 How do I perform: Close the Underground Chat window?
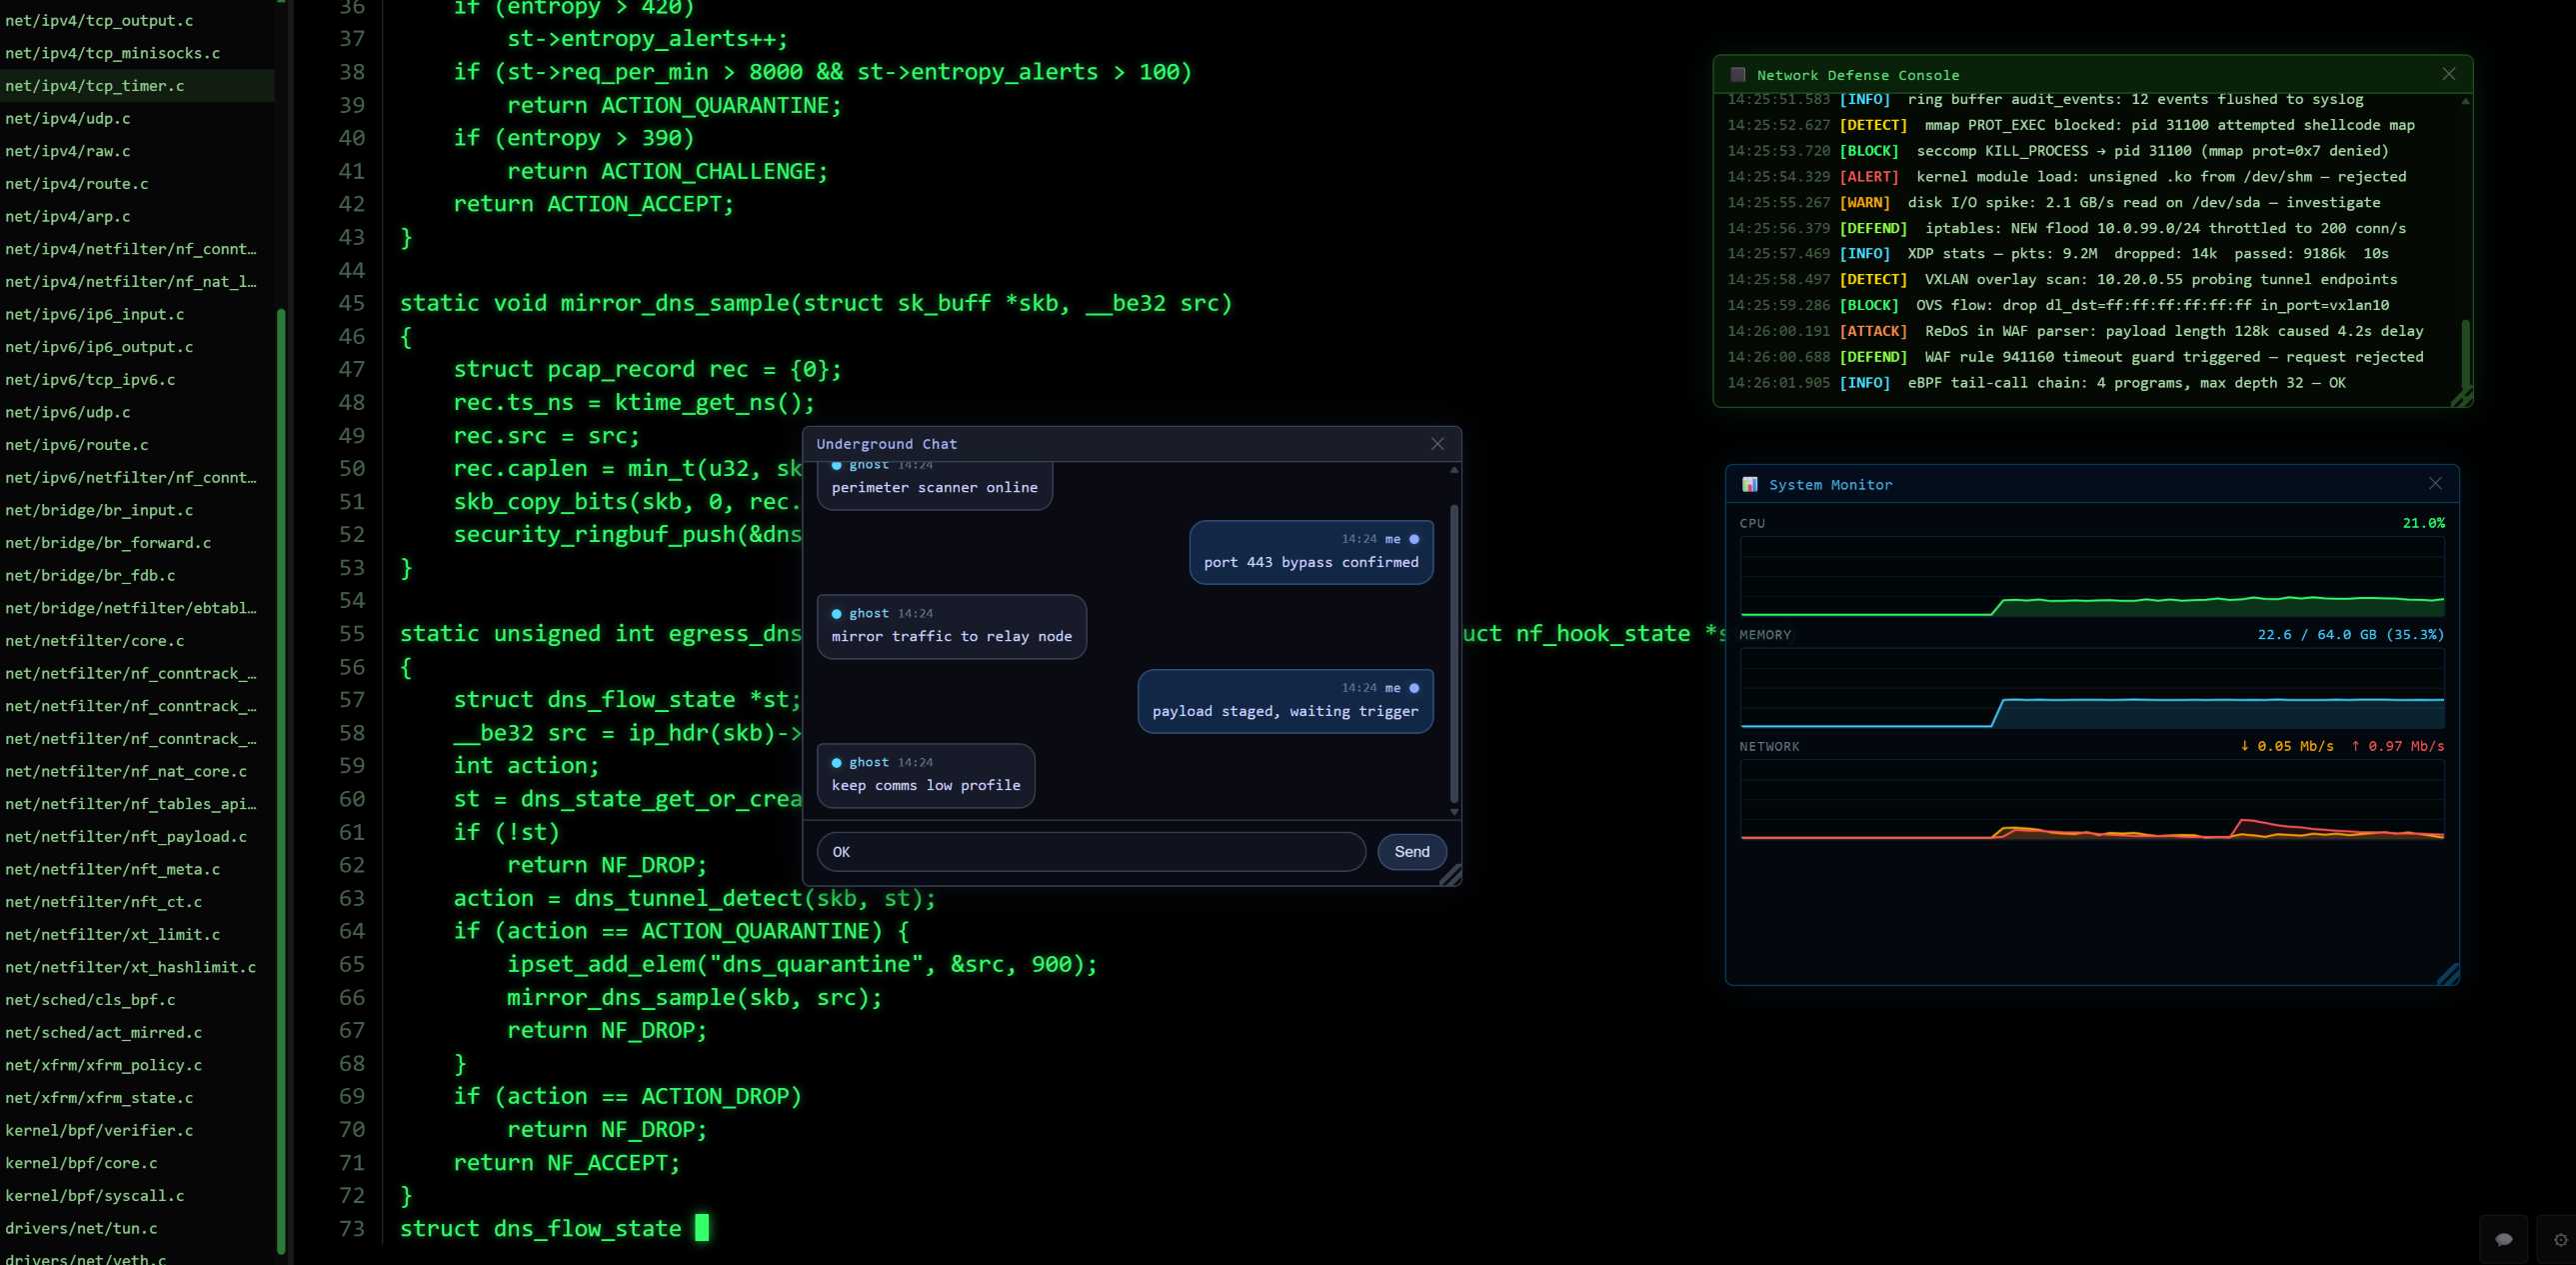(x=1437, y=444)
